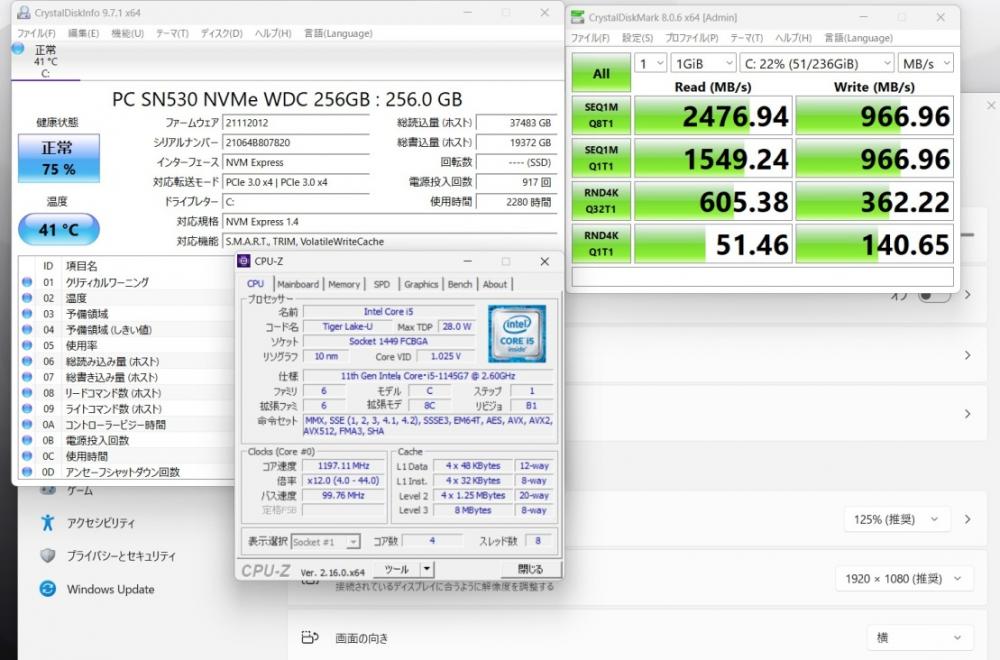This screenshot has width=1000, height=660.
Task: Click the 閉じる button in CPU-Z
Action: click(x=531, y=569)
